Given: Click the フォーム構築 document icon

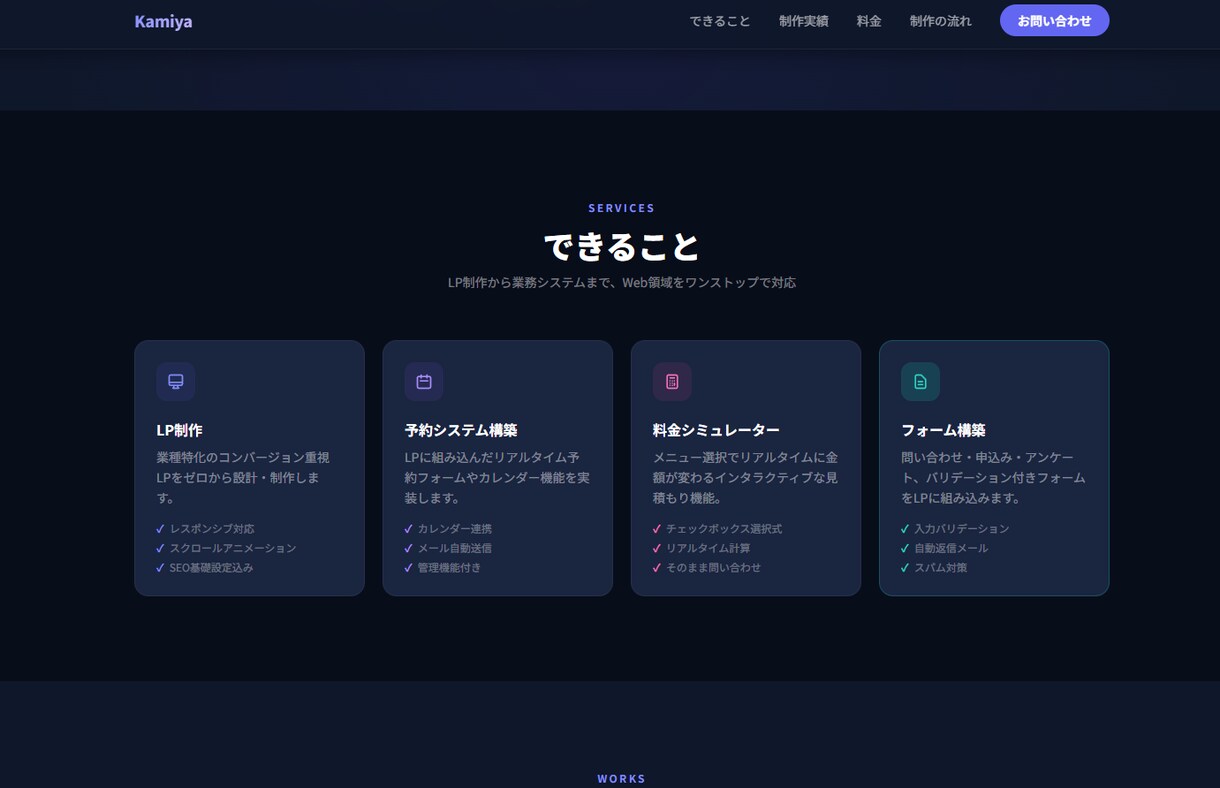Looking at the screenshot, I should 920,381.
